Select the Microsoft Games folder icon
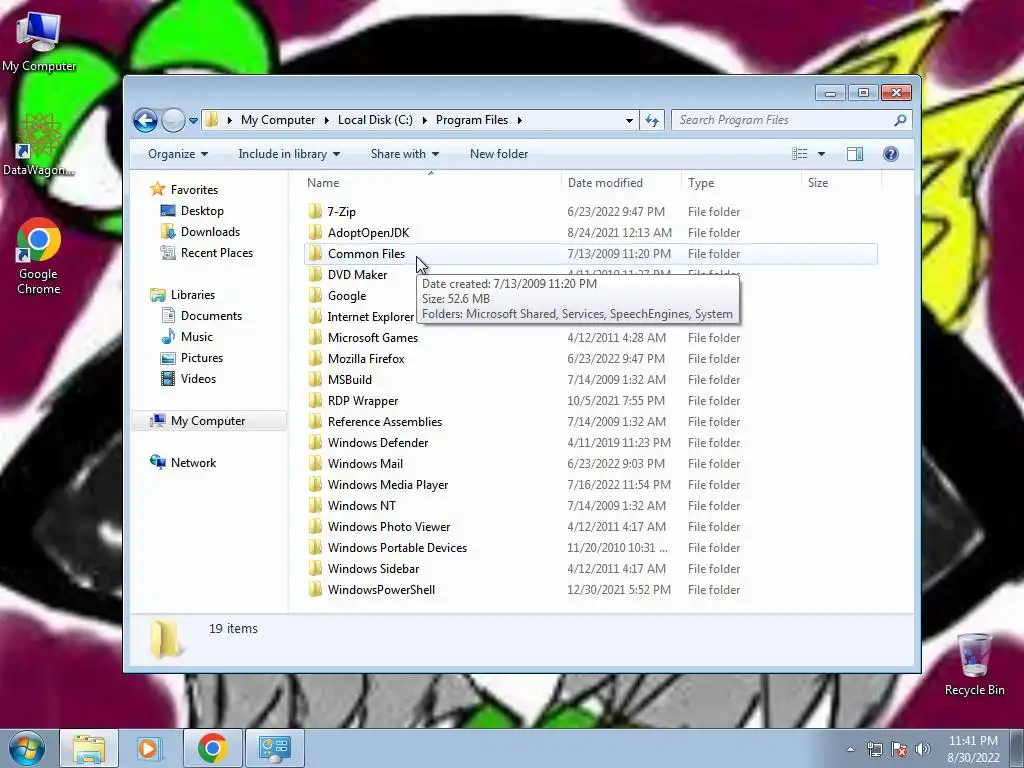Screen dimensions: 1024x768 click(x=315, y=338)
